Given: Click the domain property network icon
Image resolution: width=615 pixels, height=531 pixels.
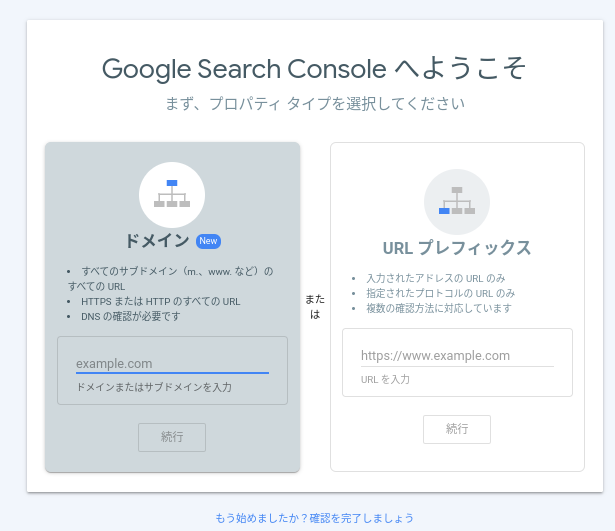Looking at the screenshot, I should (x=172, y=195).
